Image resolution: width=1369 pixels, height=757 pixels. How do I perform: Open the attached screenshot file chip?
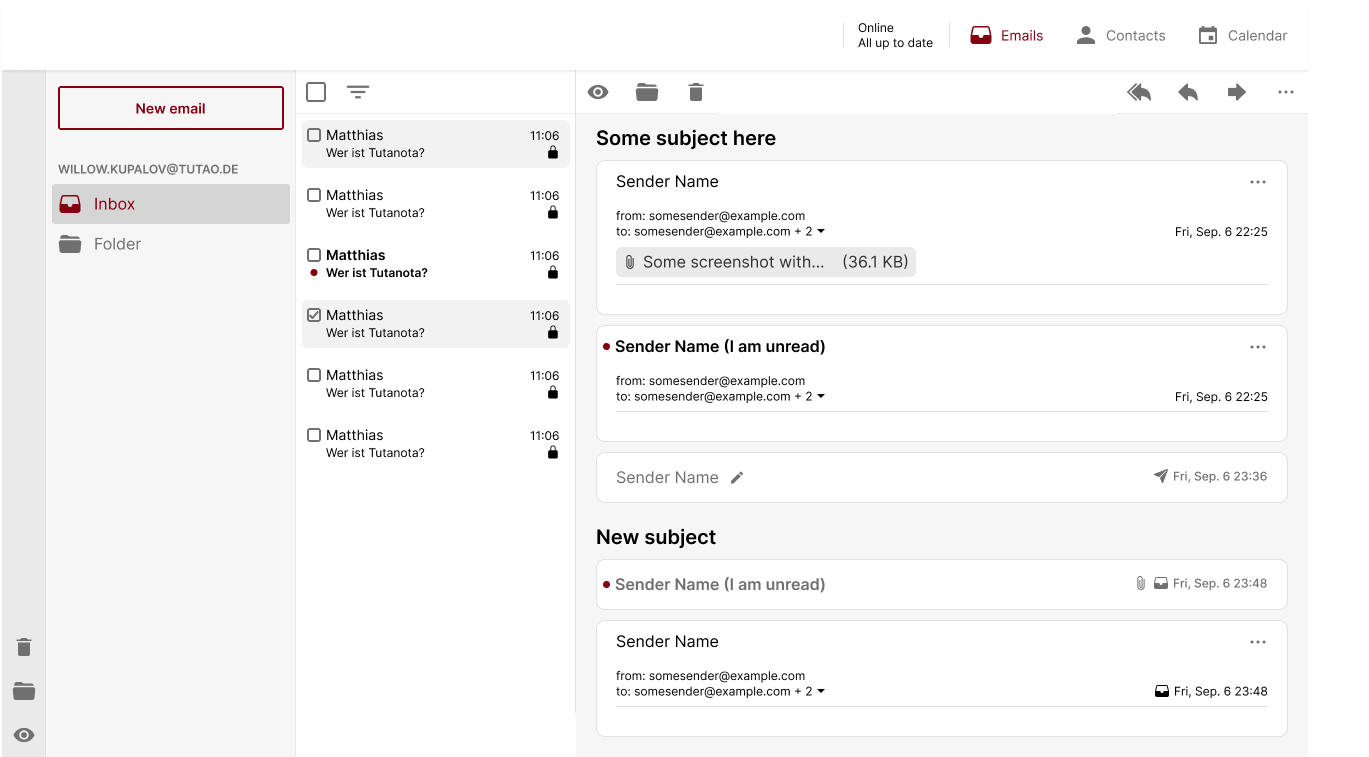tap(765, 261)
